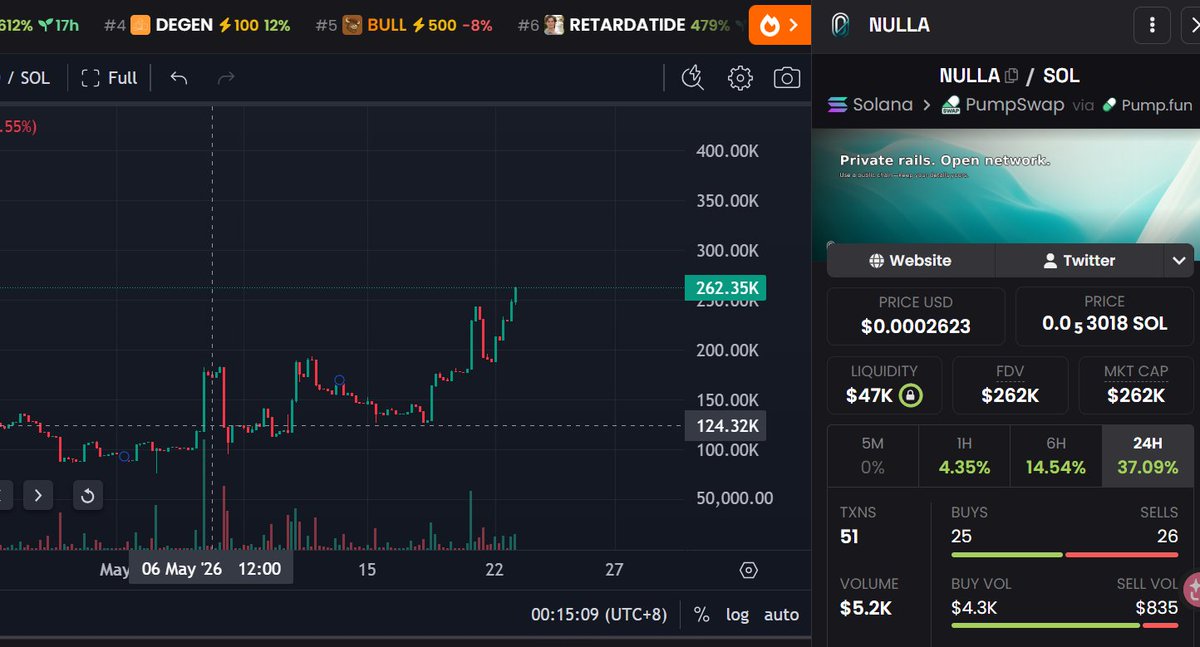
Task: Click the 400.00K price axis label
Action: 727,151
